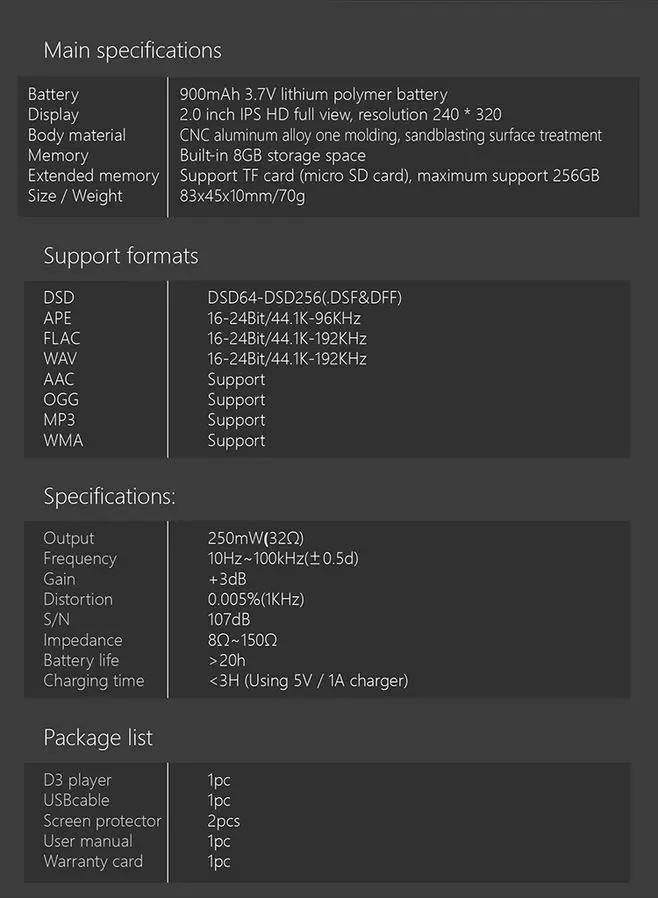This screenshot has width=658, height=898.
Task: Select the APE 16-24Bit/44.1K-96KHz value
Action: pos(284,318)
